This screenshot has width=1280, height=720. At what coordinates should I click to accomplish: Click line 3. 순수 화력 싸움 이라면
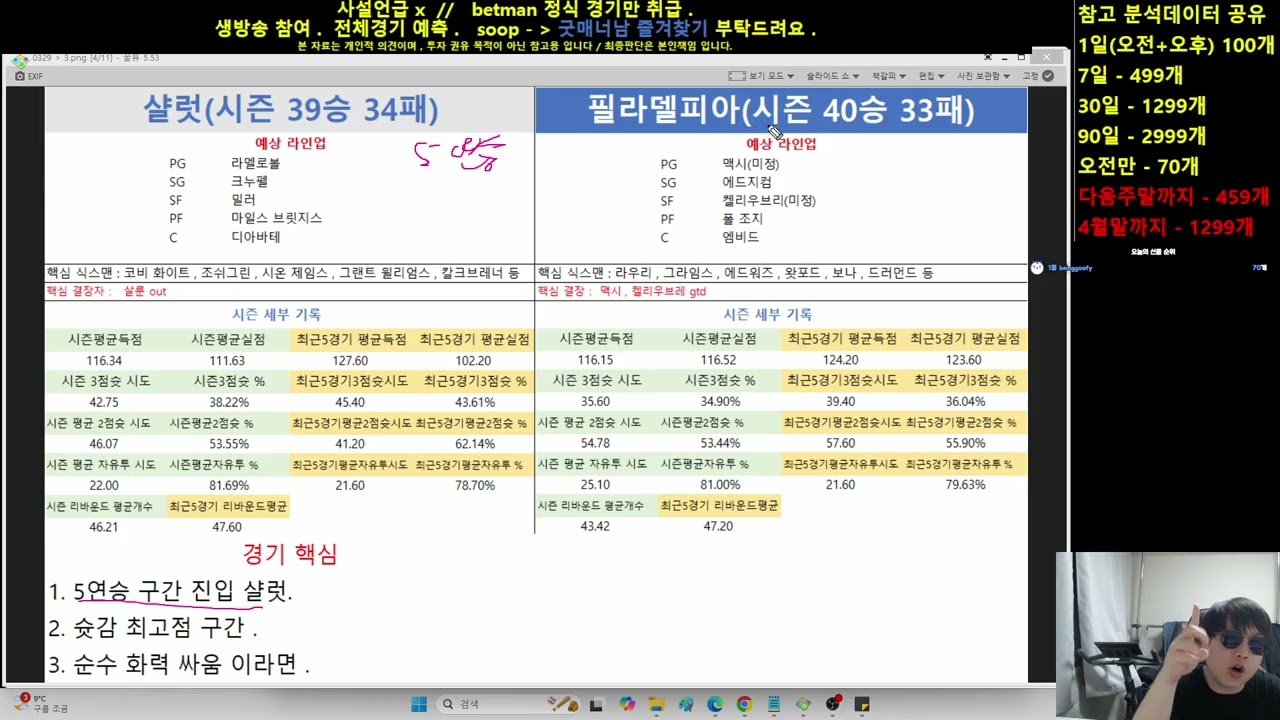[179, 664]
